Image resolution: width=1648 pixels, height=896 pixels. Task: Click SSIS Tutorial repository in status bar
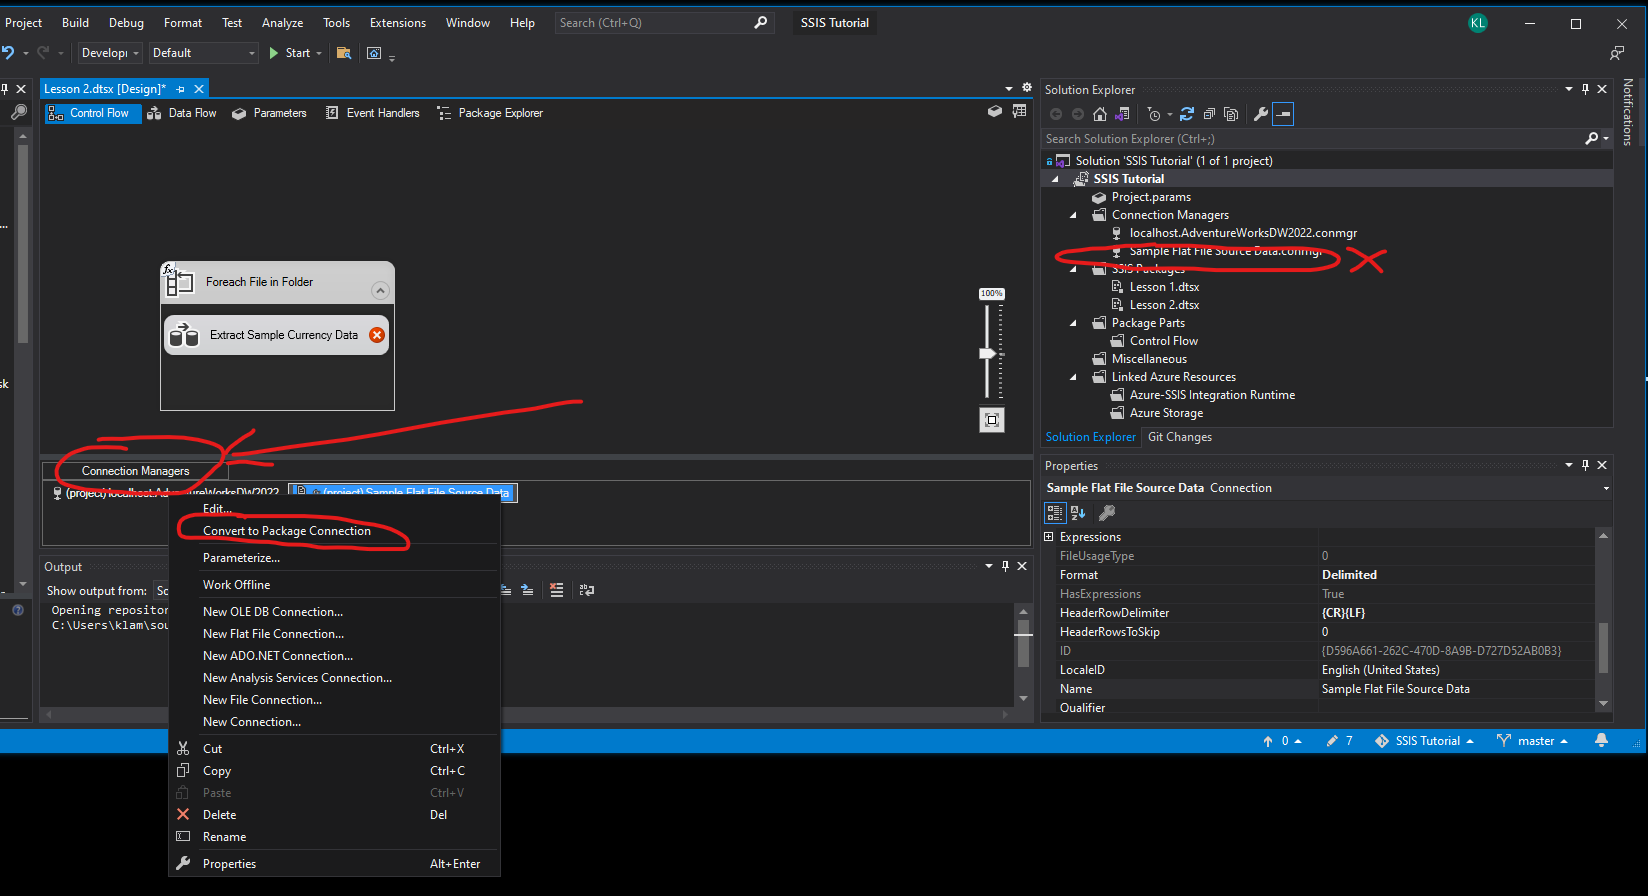pyautogui.click(x=1425, y=741)
